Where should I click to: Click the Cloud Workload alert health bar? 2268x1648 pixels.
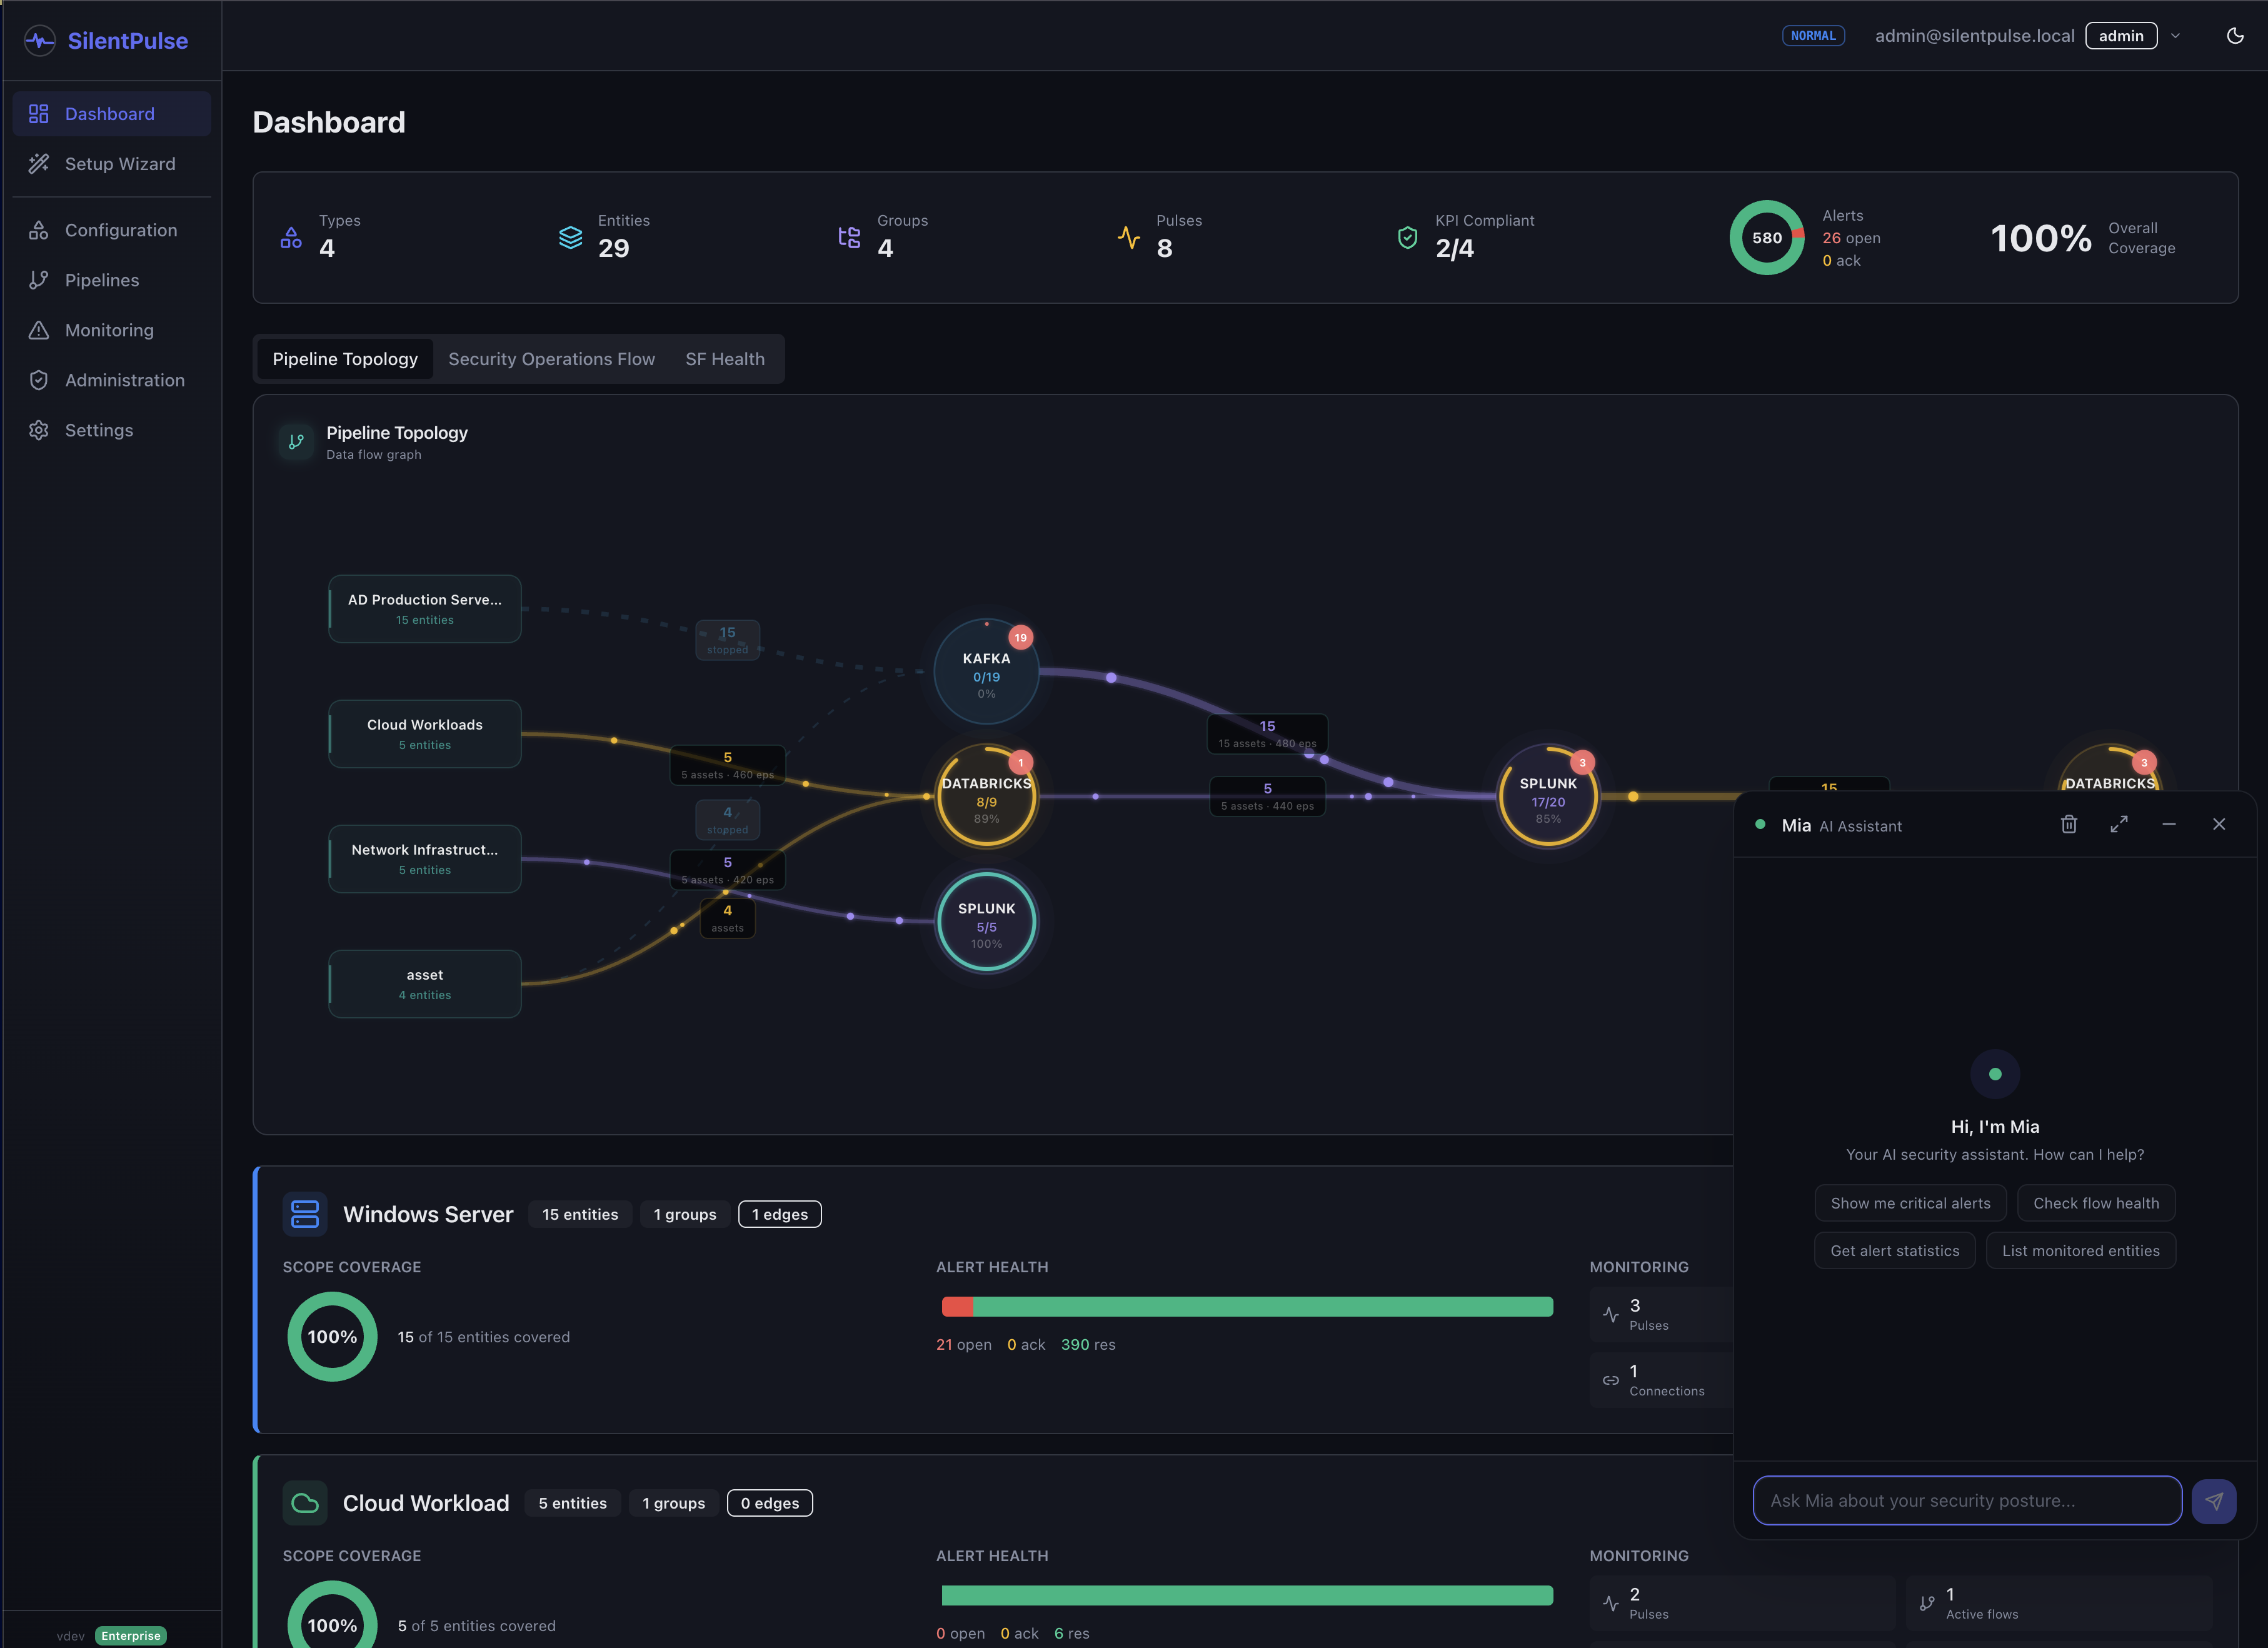(1247, 1595)
